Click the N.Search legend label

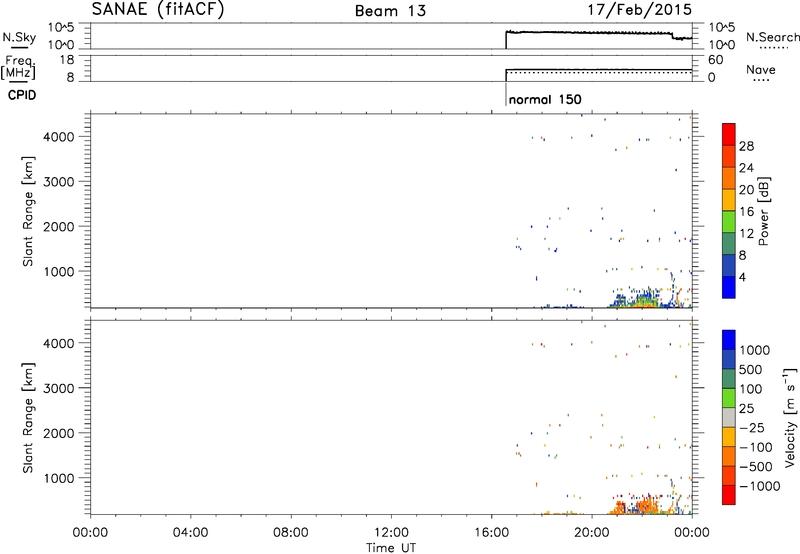coord(772,37)
